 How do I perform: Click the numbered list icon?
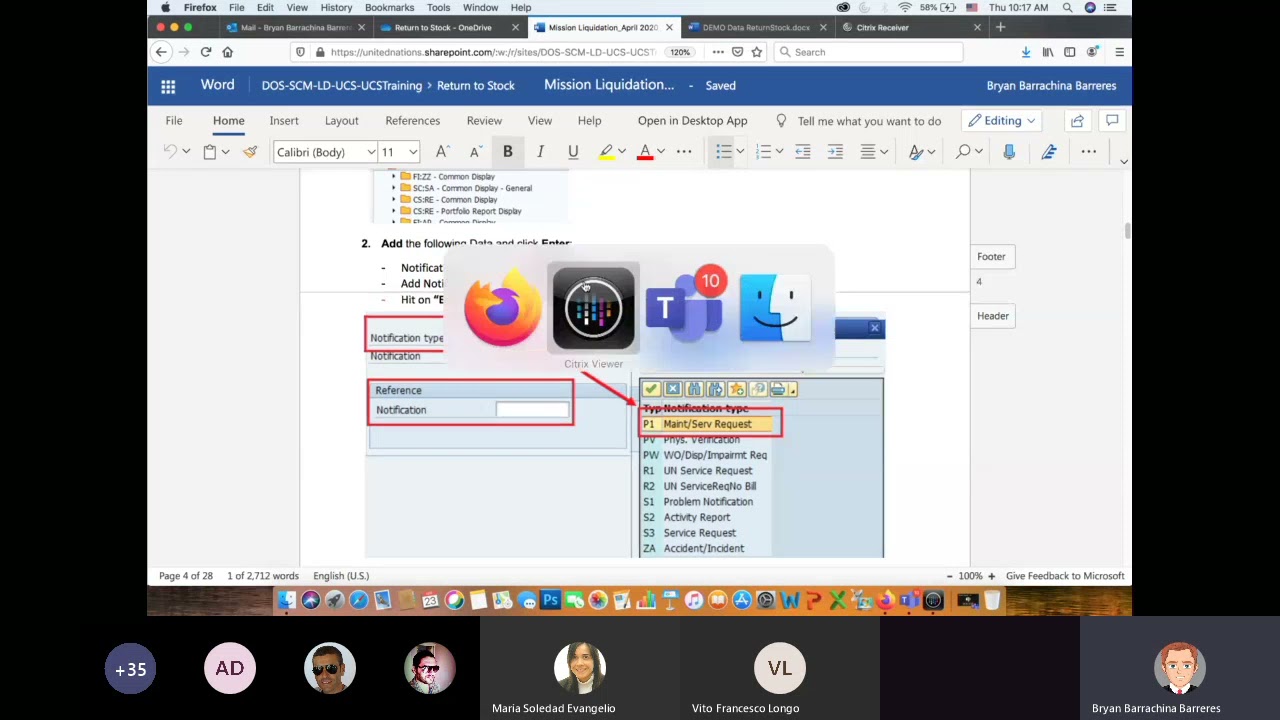click(x=763, y=152)
